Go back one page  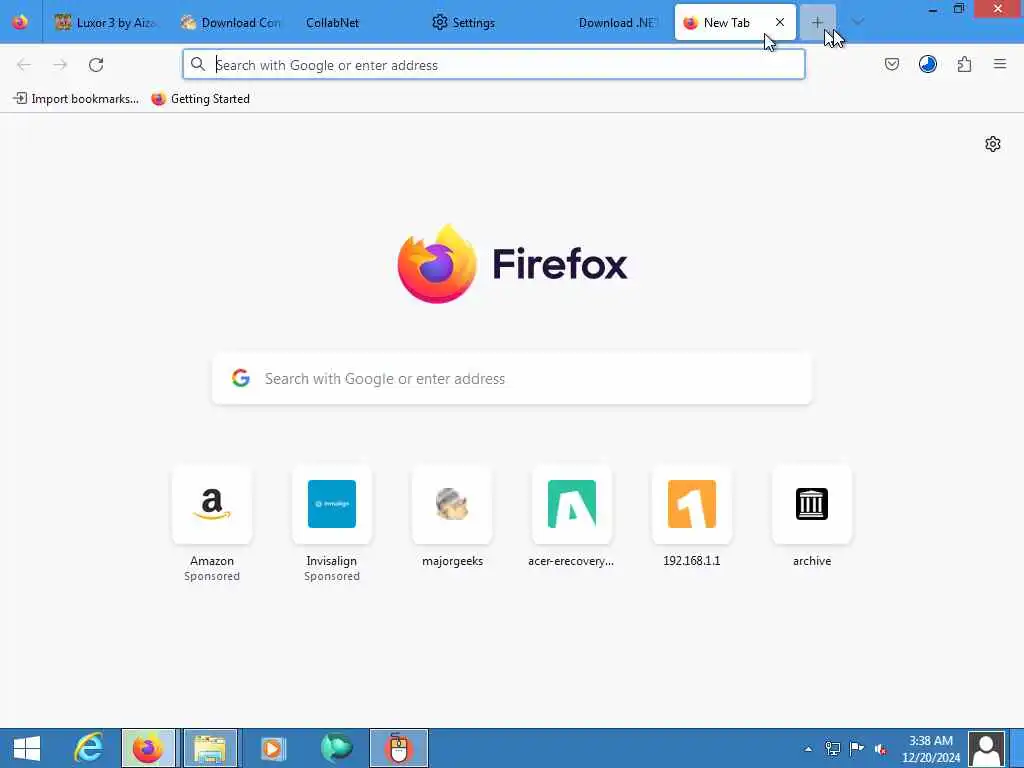(x=24, y=65)
